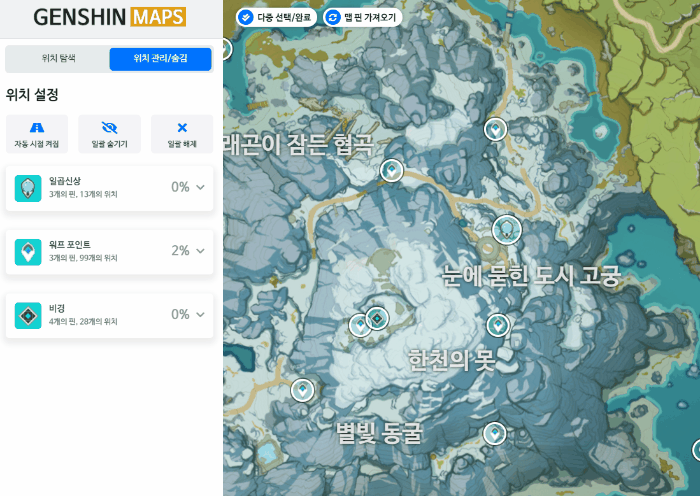Click the topmost waypoint pin on map

tap(495, 129)
